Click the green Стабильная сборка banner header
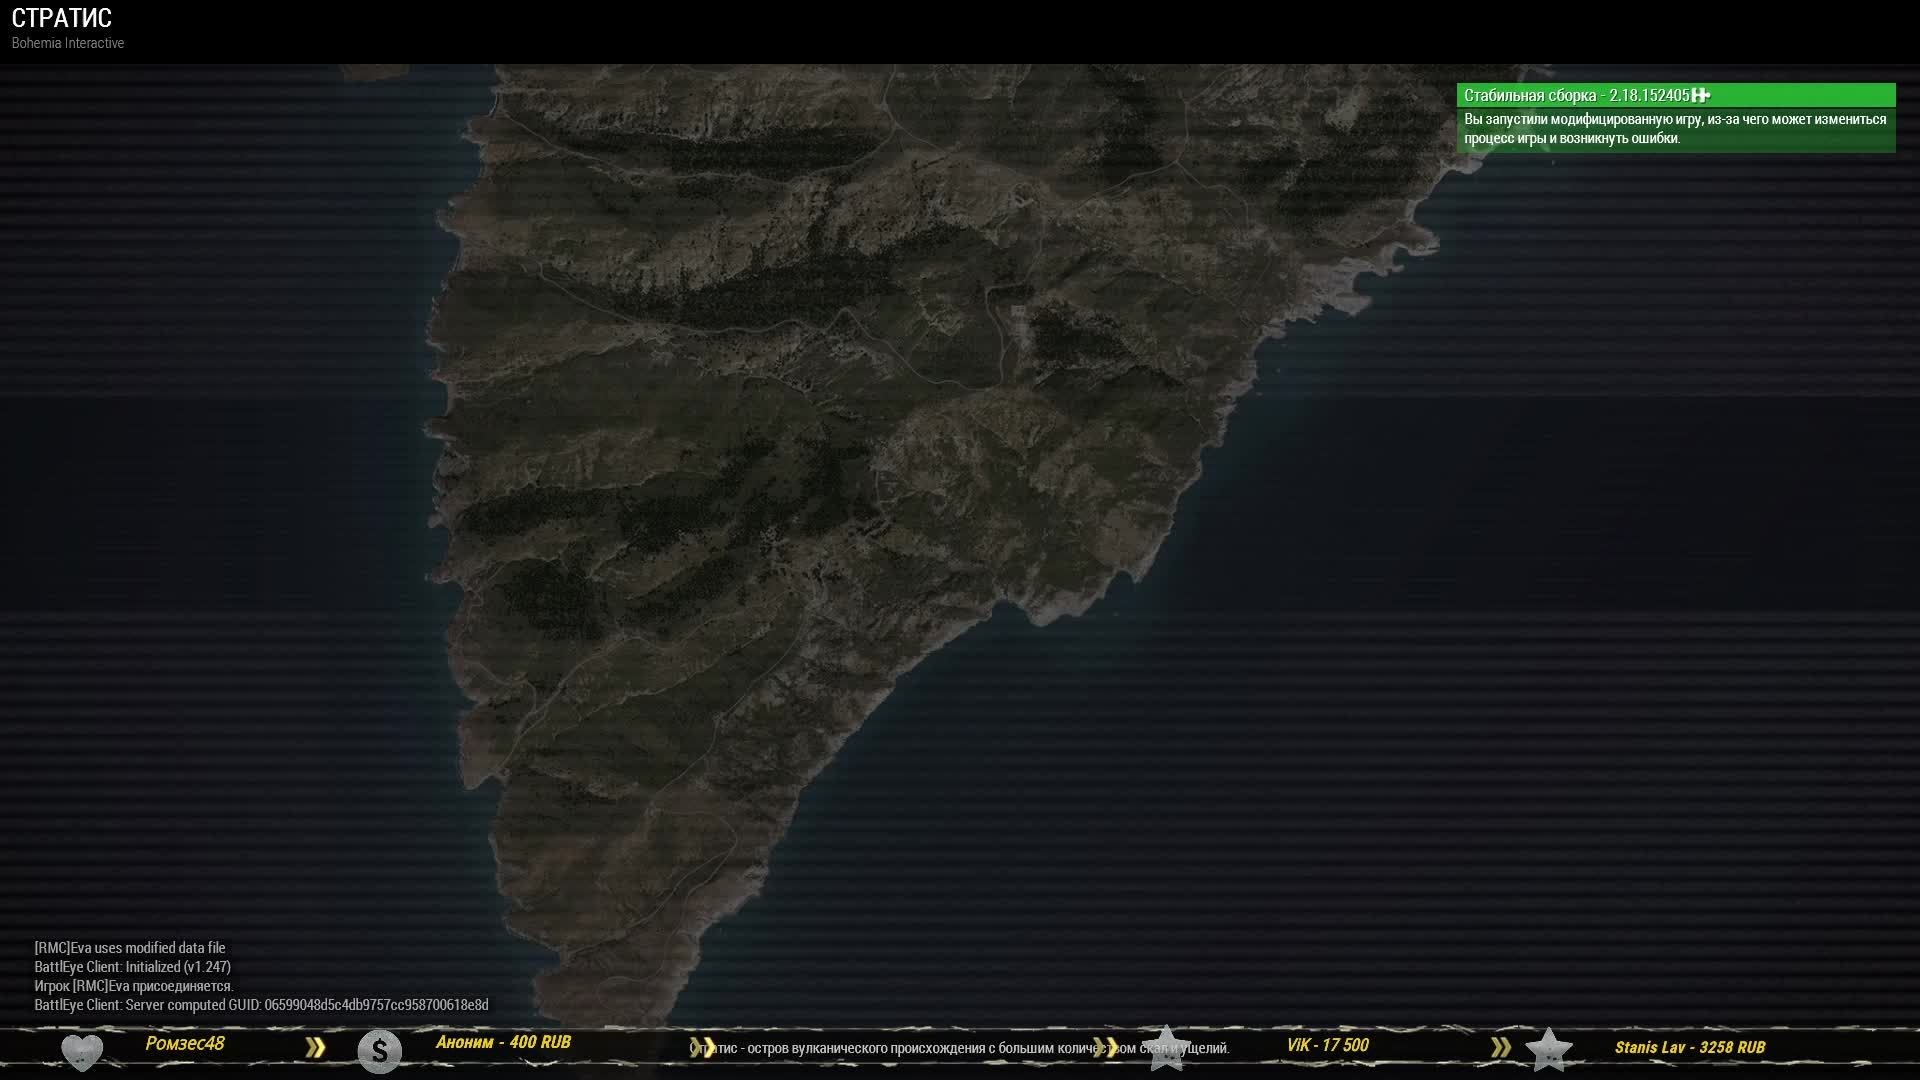Screen dimensions: 1920x1080 [x=1575, y=95]
